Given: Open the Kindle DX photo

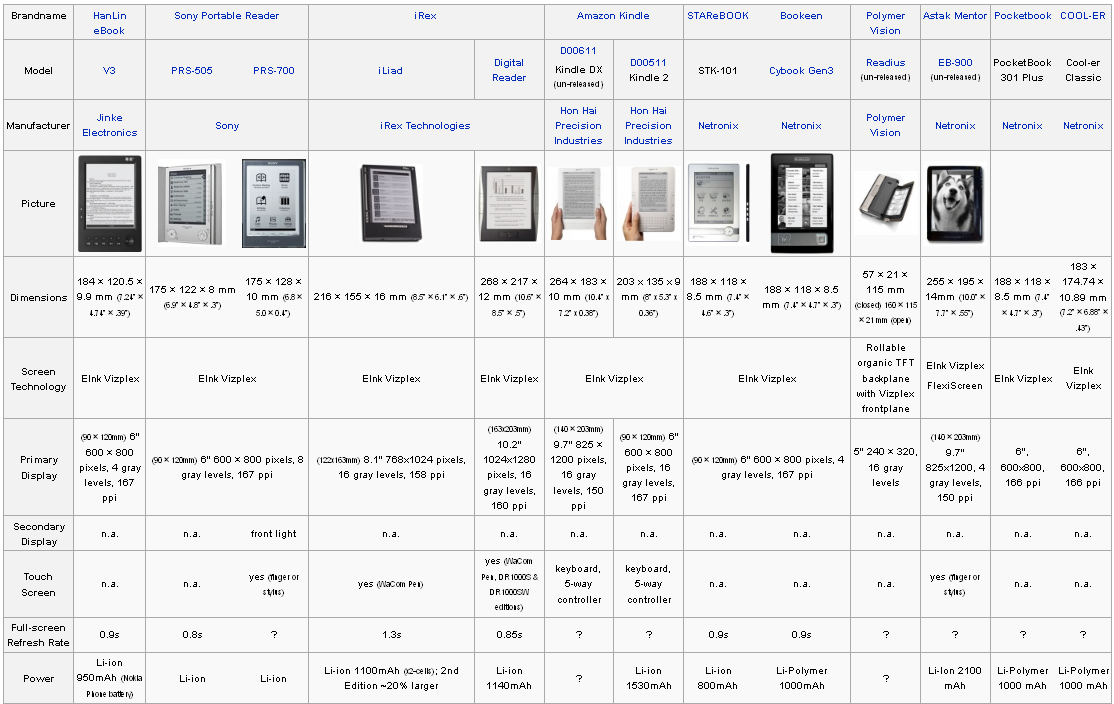Looking at the screenshot, I should pos(579,204).
